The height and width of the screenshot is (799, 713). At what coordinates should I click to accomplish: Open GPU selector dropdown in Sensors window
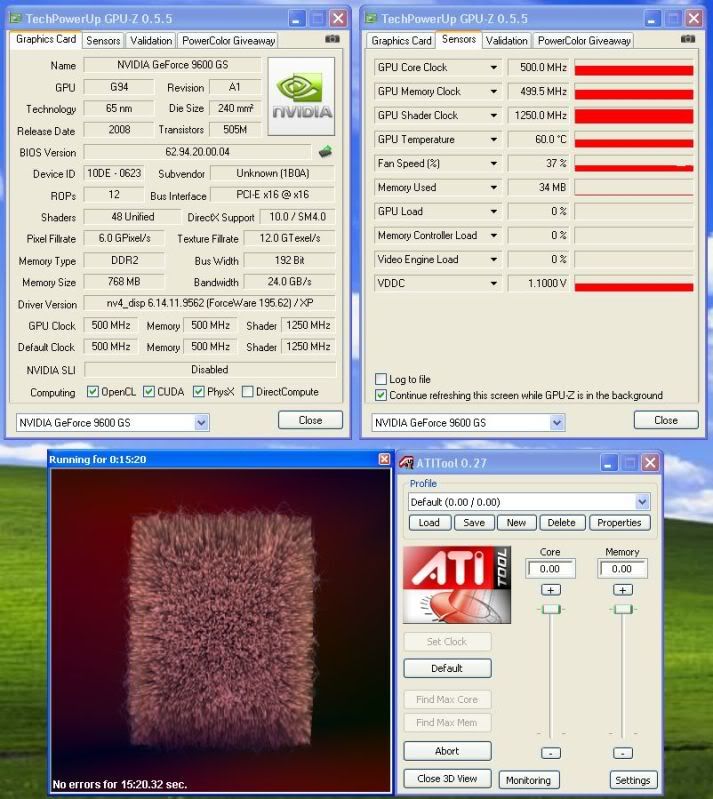click(x=557, y=422)
